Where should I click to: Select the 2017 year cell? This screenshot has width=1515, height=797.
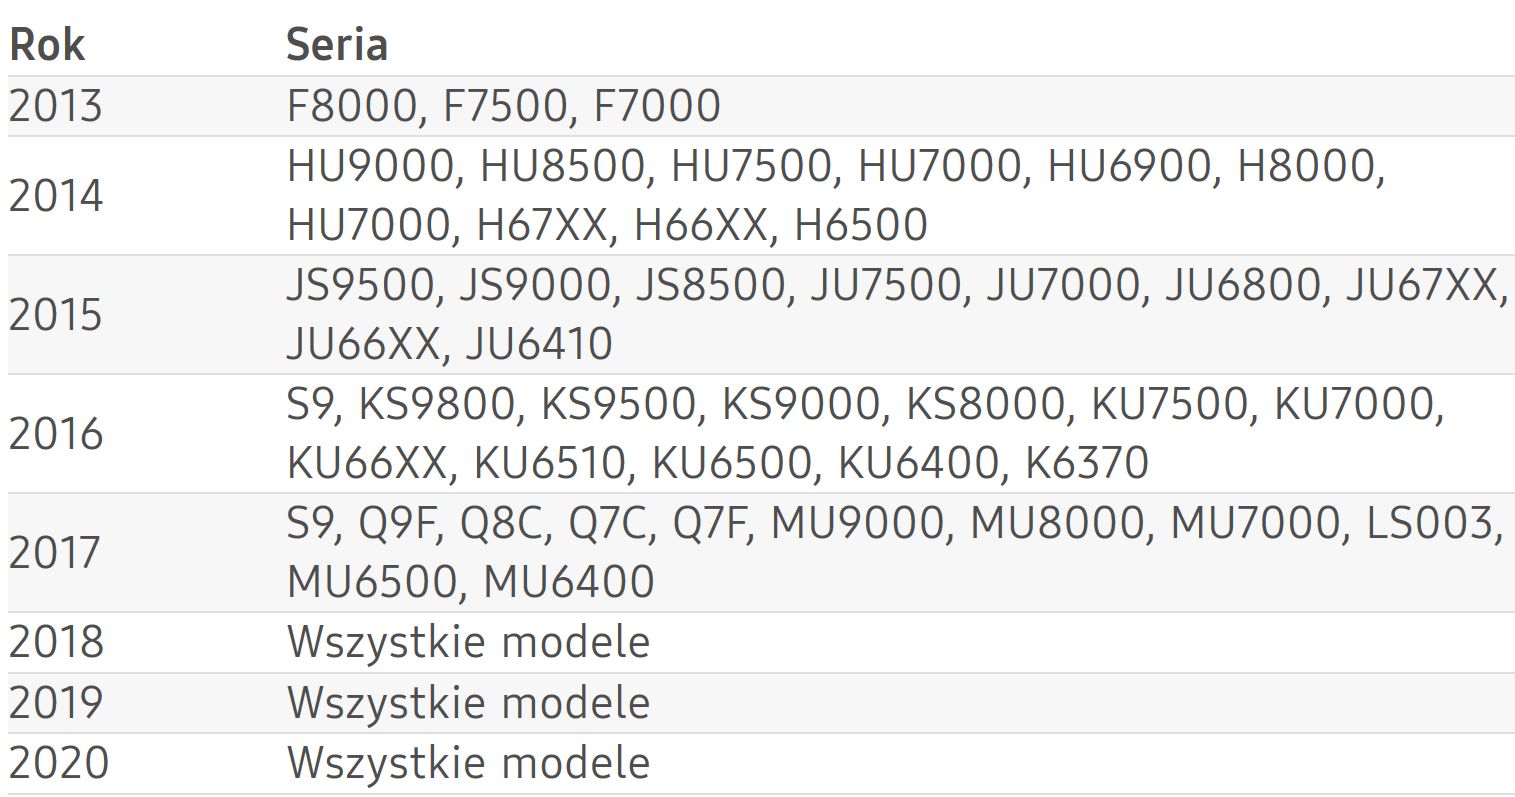(56, 553)
